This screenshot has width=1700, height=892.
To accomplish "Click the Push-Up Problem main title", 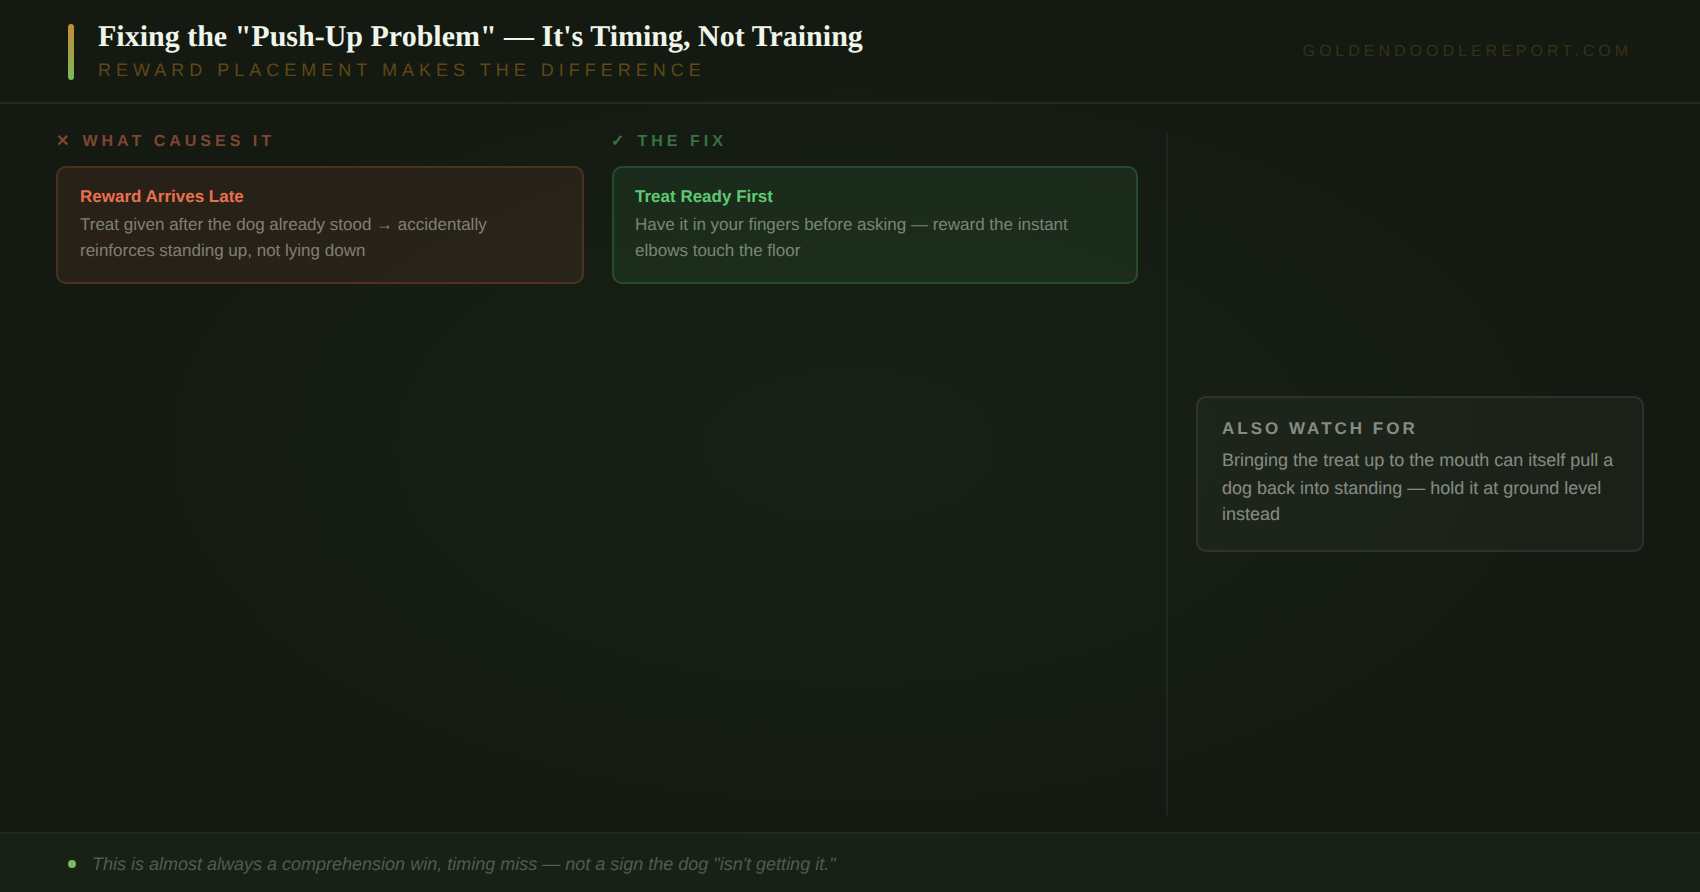I will coord(480,37).
